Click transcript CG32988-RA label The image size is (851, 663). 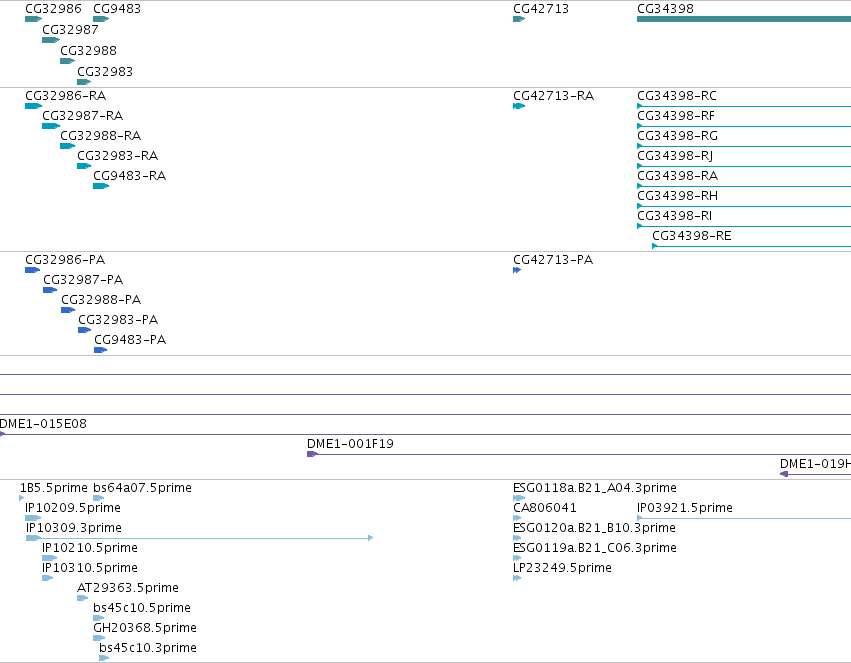coord(100,136)
